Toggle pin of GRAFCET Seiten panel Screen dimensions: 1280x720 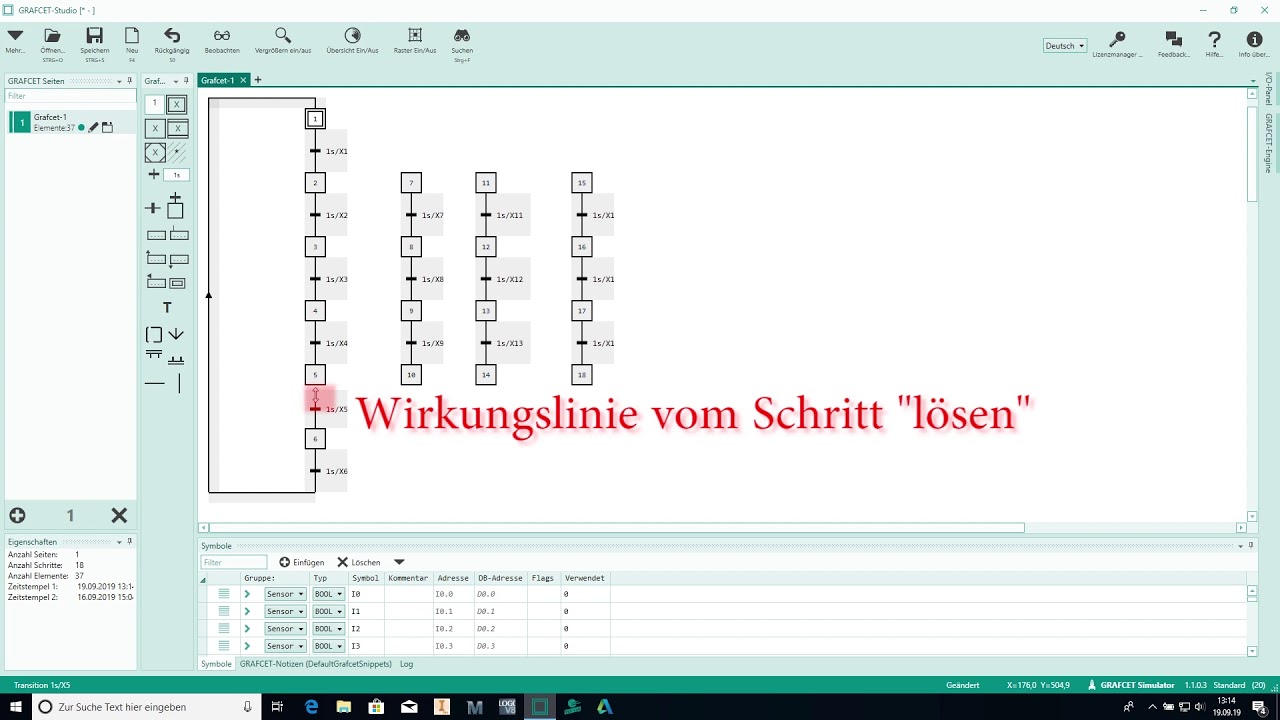(x=130, y=81)
